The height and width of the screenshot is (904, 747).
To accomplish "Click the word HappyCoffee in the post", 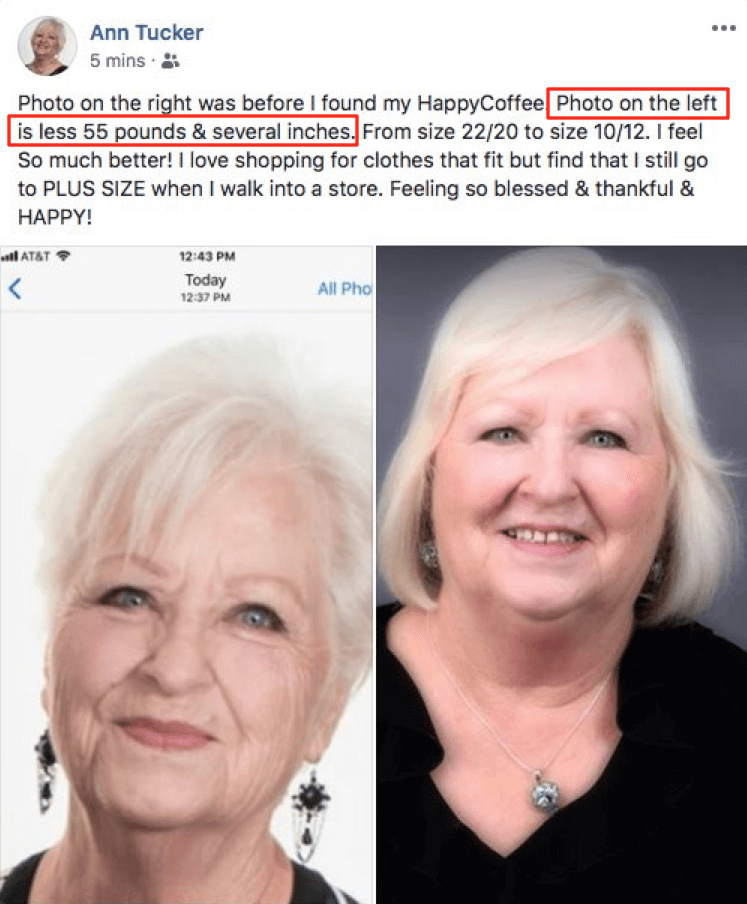I will (480, 103).
